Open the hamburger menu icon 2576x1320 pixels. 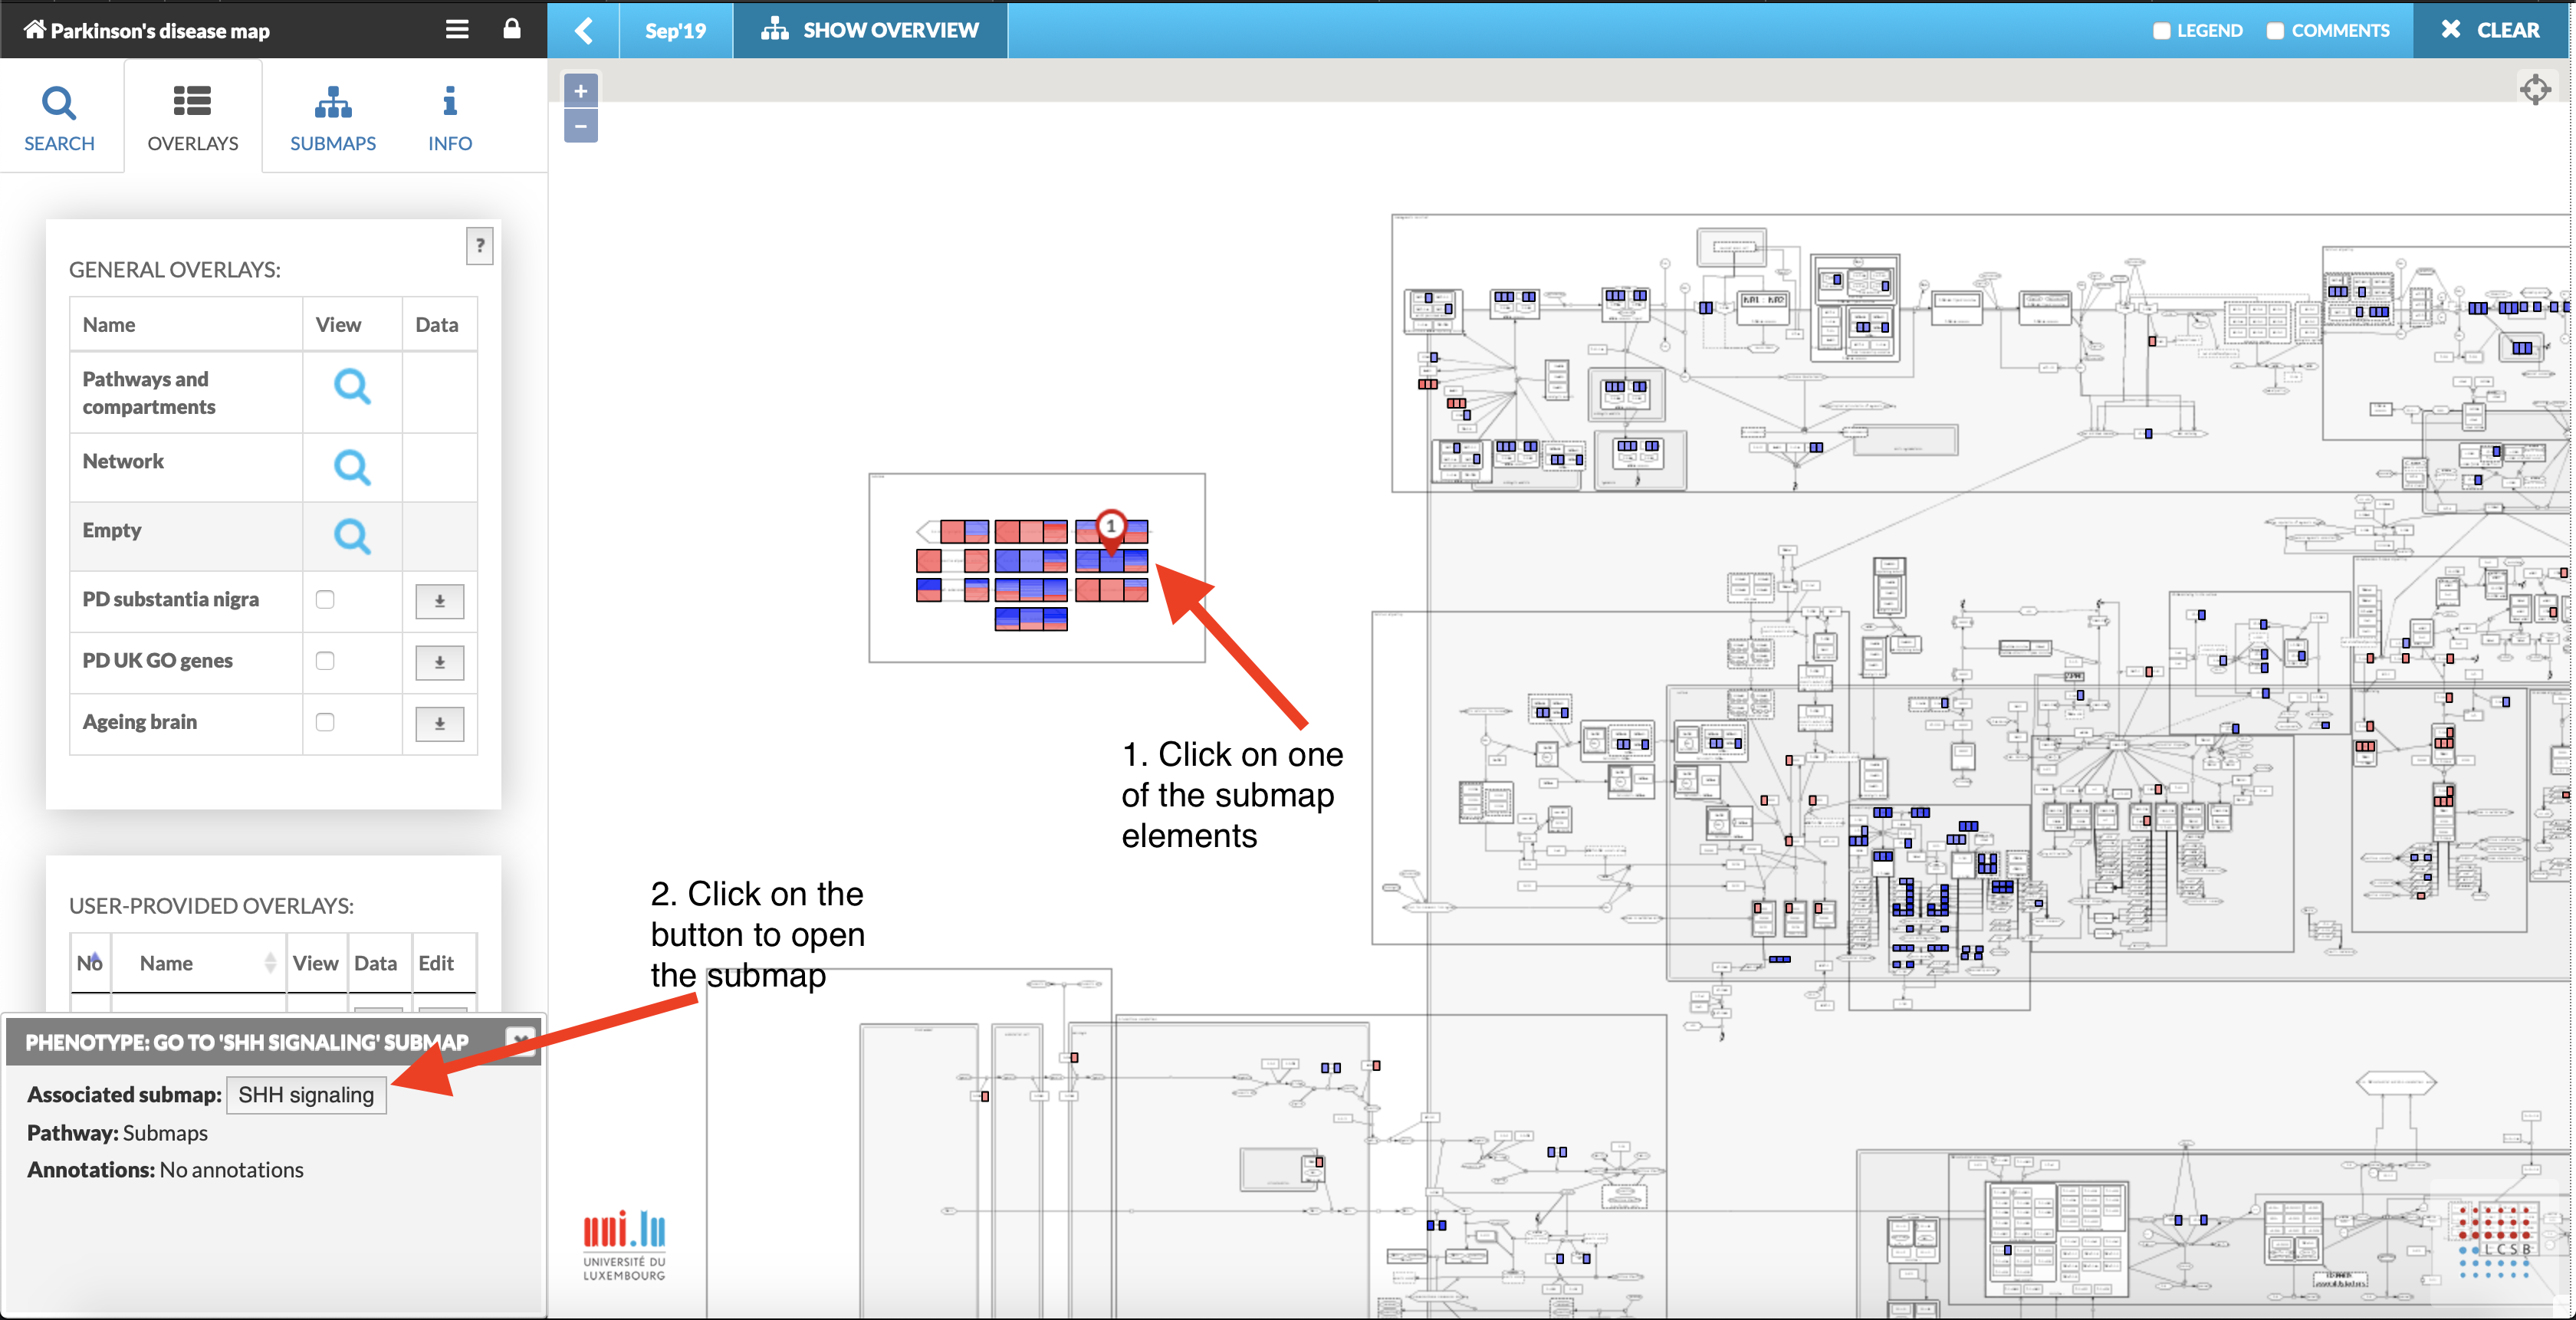456,29
